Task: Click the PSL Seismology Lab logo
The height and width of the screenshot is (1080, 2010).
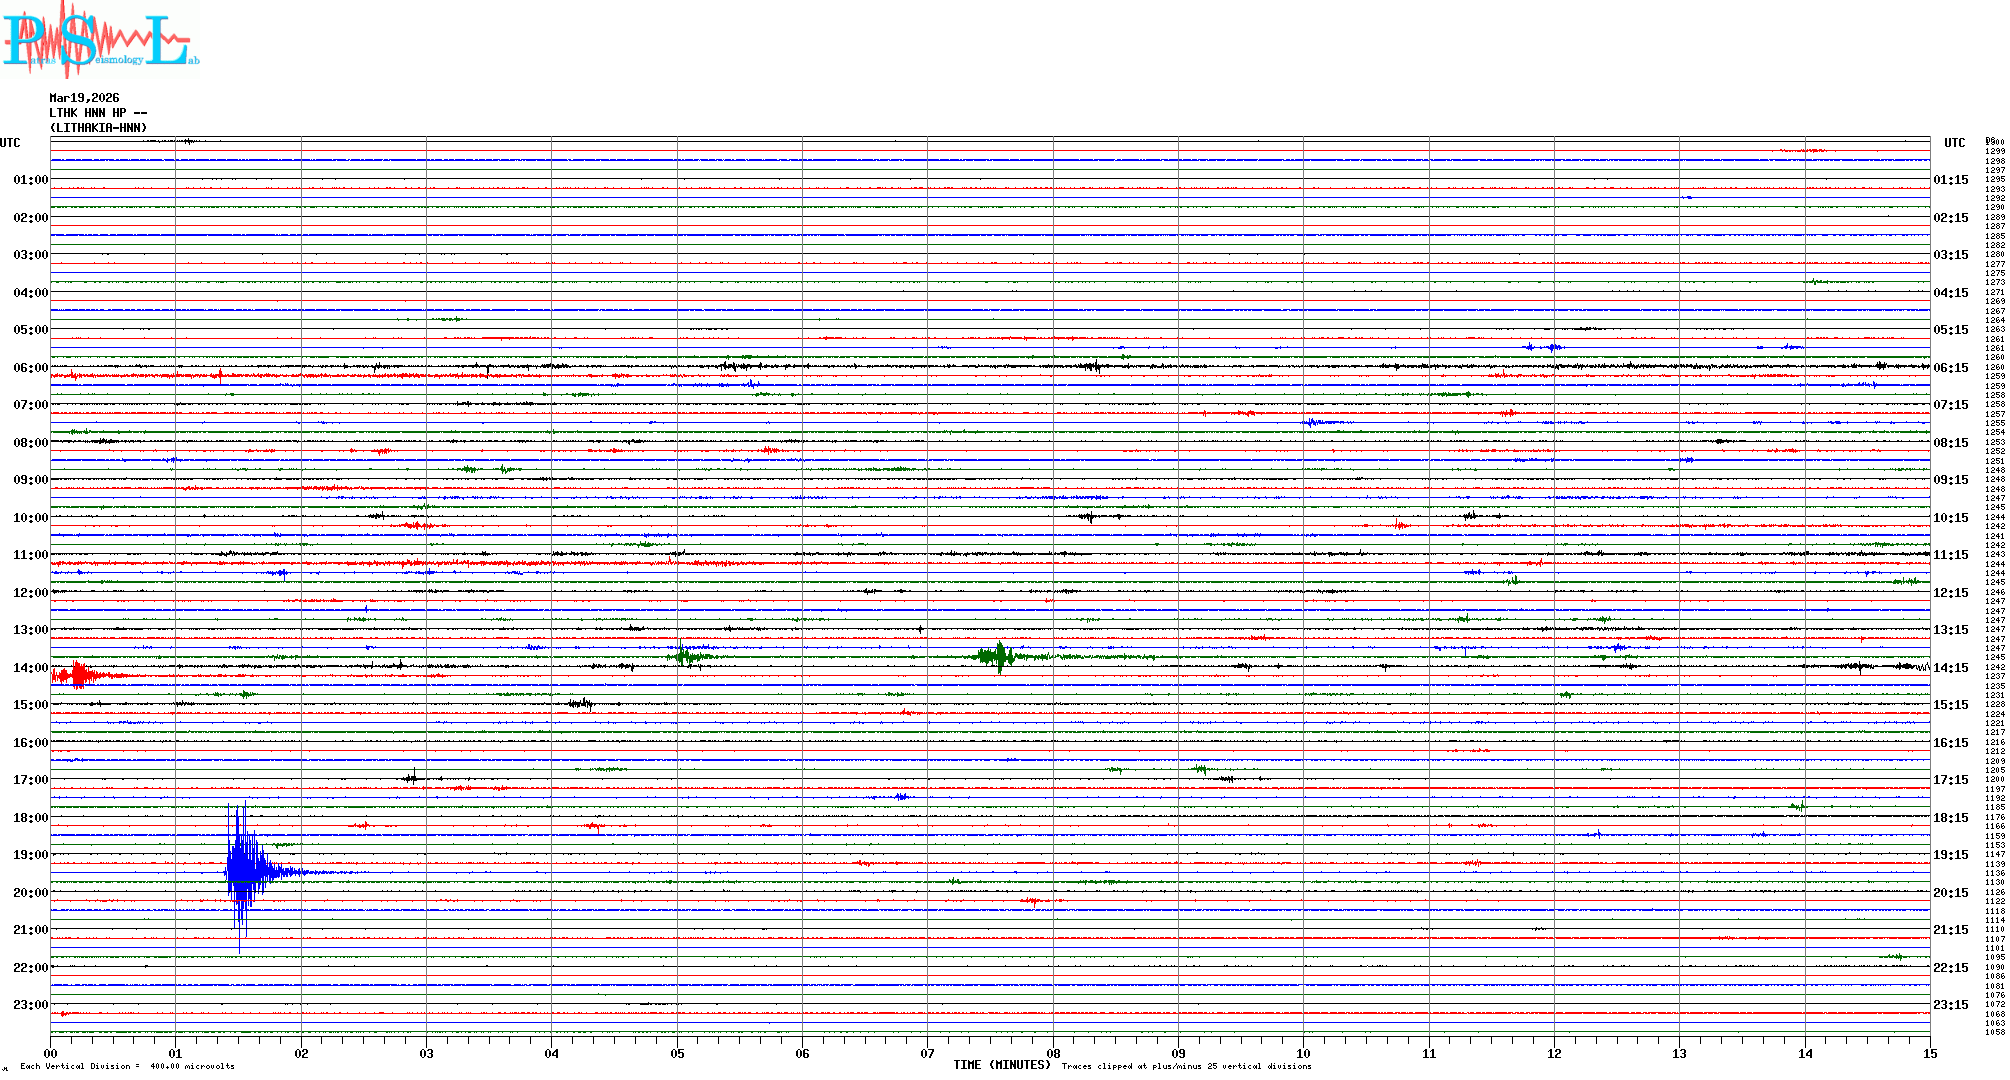Action: 100,40
